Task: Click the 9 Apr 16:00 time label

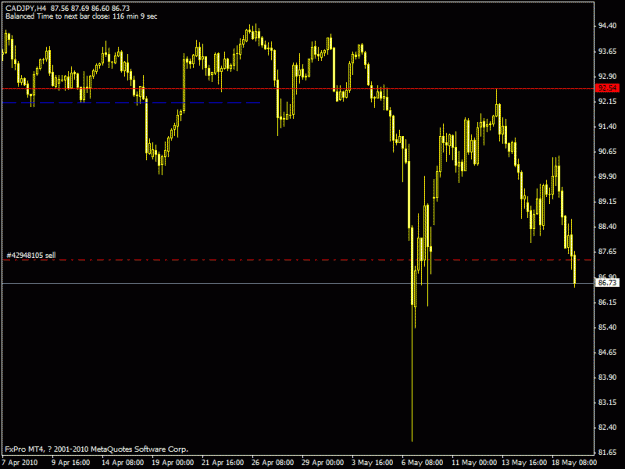Action: pyautogui.click(x=71, y=463)
